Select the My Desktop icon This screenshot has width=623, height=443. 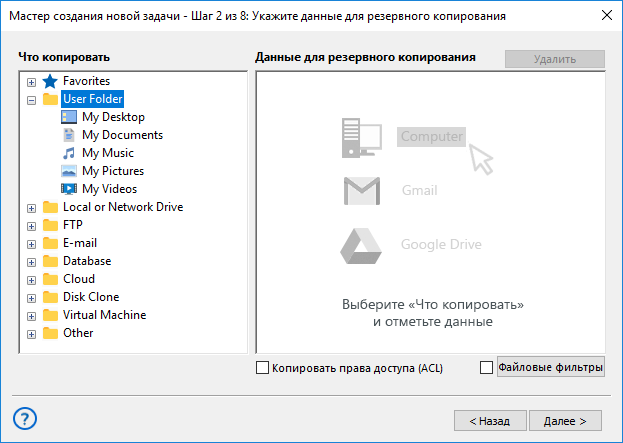point(69,117)
